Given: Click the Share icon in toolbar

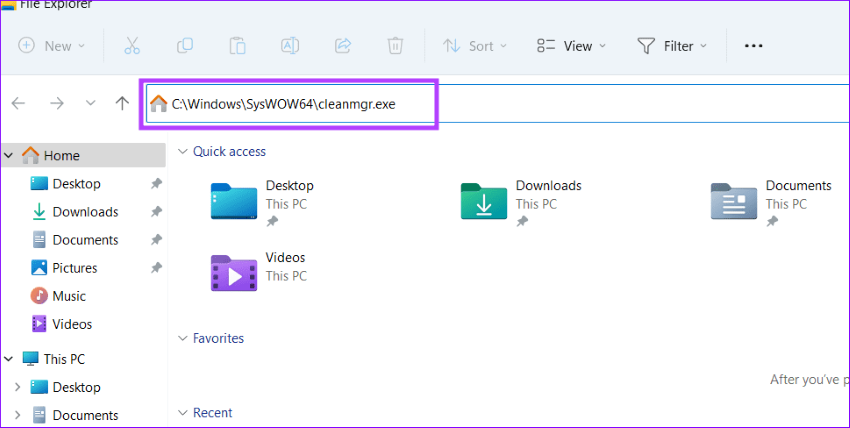Looking at the screenshot, I should [x=343, y=46].
